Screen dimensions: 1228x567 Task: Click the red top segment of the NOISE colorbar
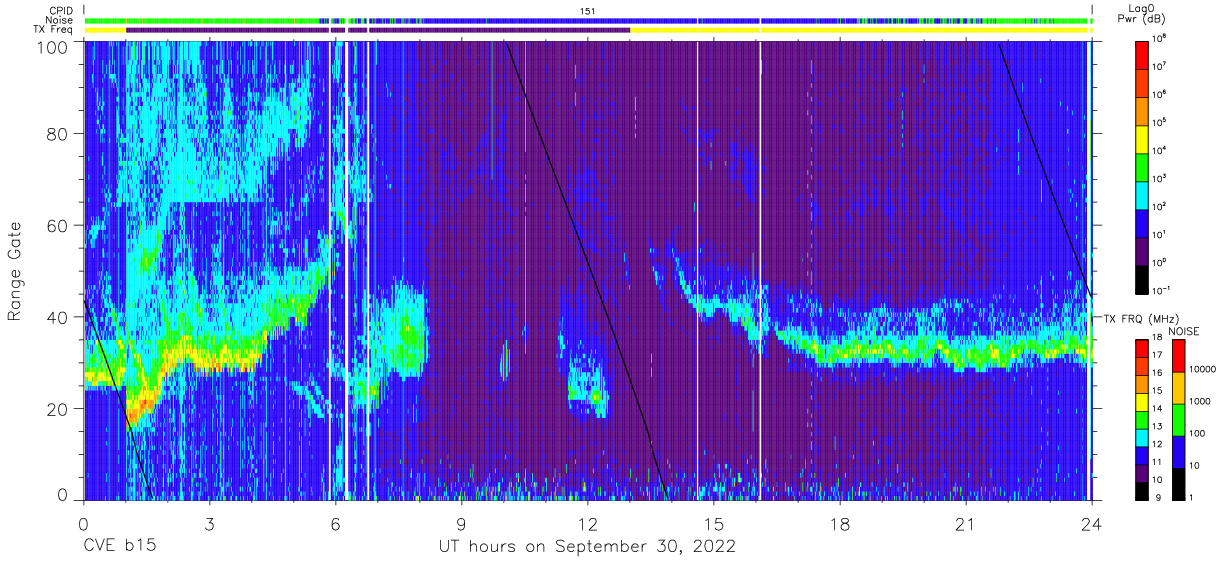[1178, 356]
